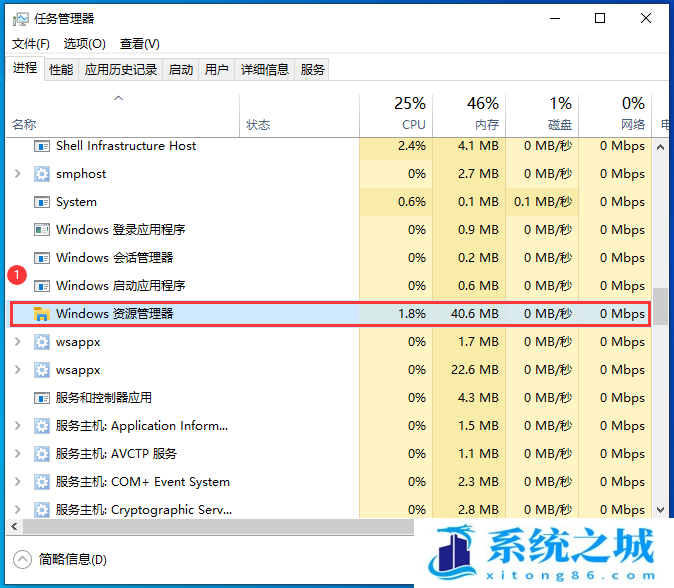Image resolution: width=674 pixels, height=588 pixels.
Task: Maximize the Task Manager window
Action: 600,18
